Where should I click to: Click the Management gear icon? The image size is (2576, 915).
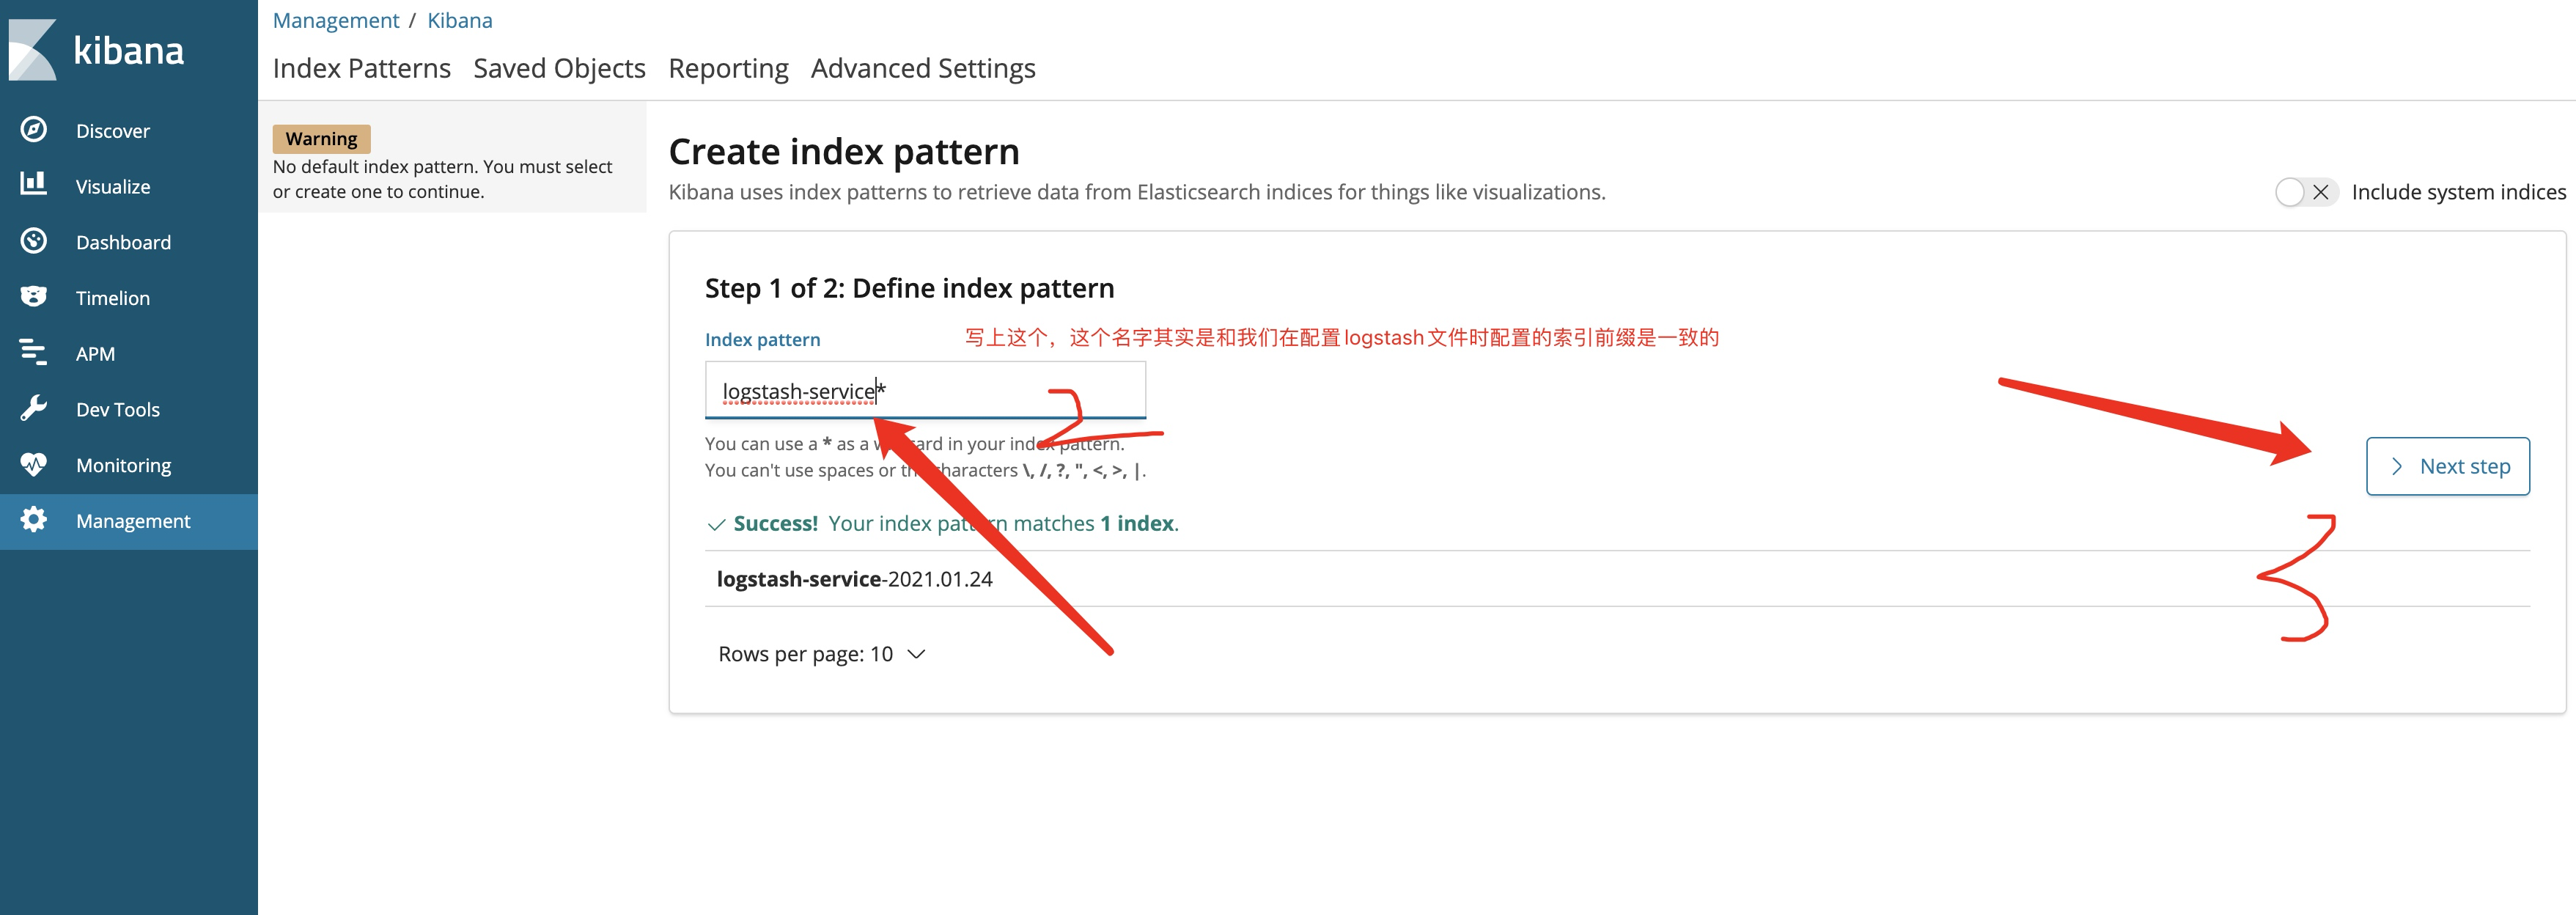(x=33, y=520)
